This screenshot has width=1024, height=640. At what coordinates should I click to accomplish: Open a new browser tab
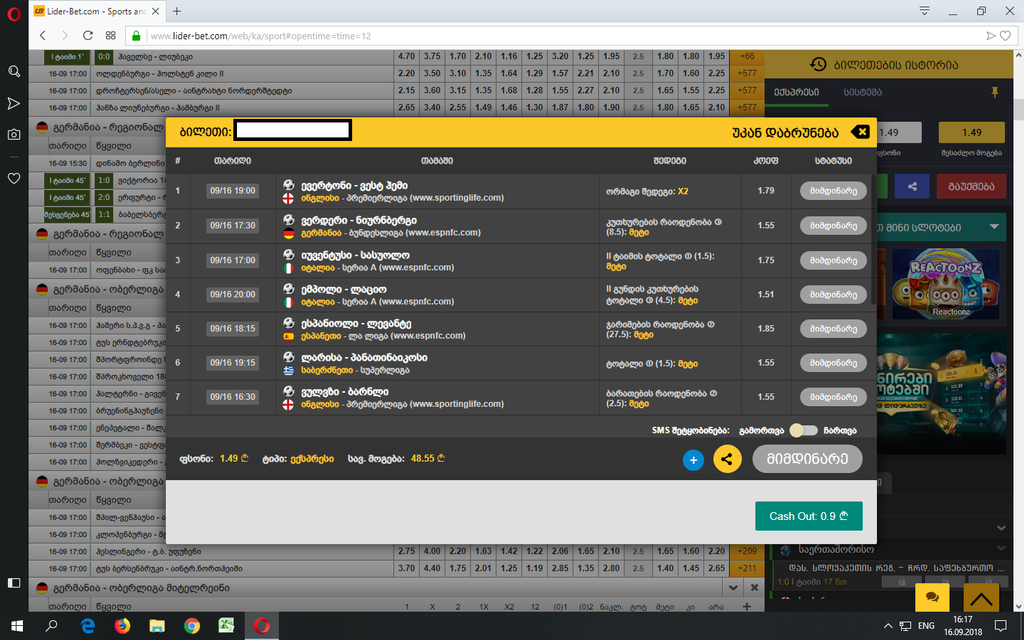pyautogui.click(x=176, y=11)
